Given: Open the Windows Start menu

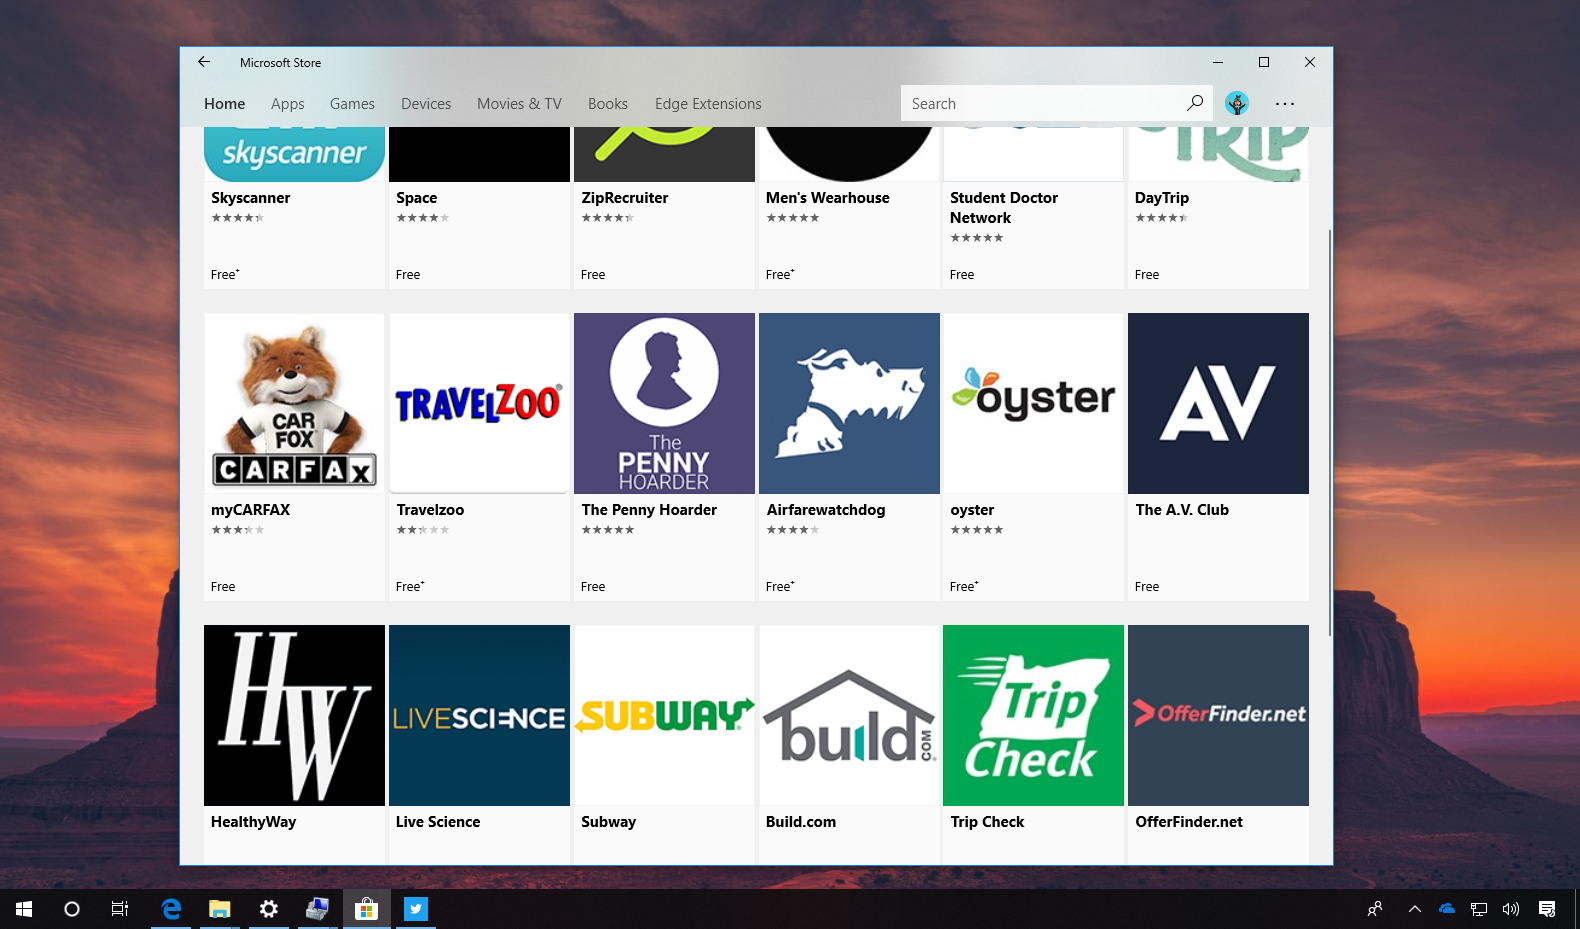Looking at the screenshot, I should click(x=24, y=909).
